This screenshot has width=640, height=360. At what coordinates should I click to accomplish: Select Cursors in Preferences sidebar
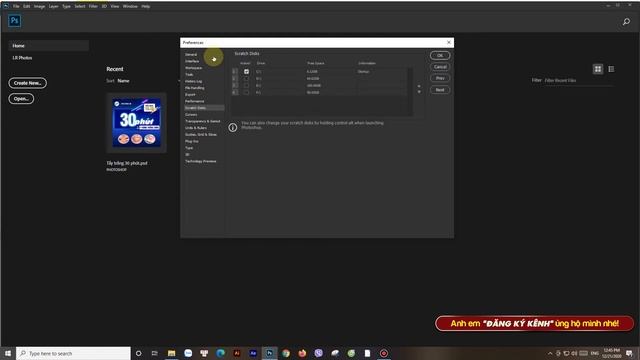[191, 115]
